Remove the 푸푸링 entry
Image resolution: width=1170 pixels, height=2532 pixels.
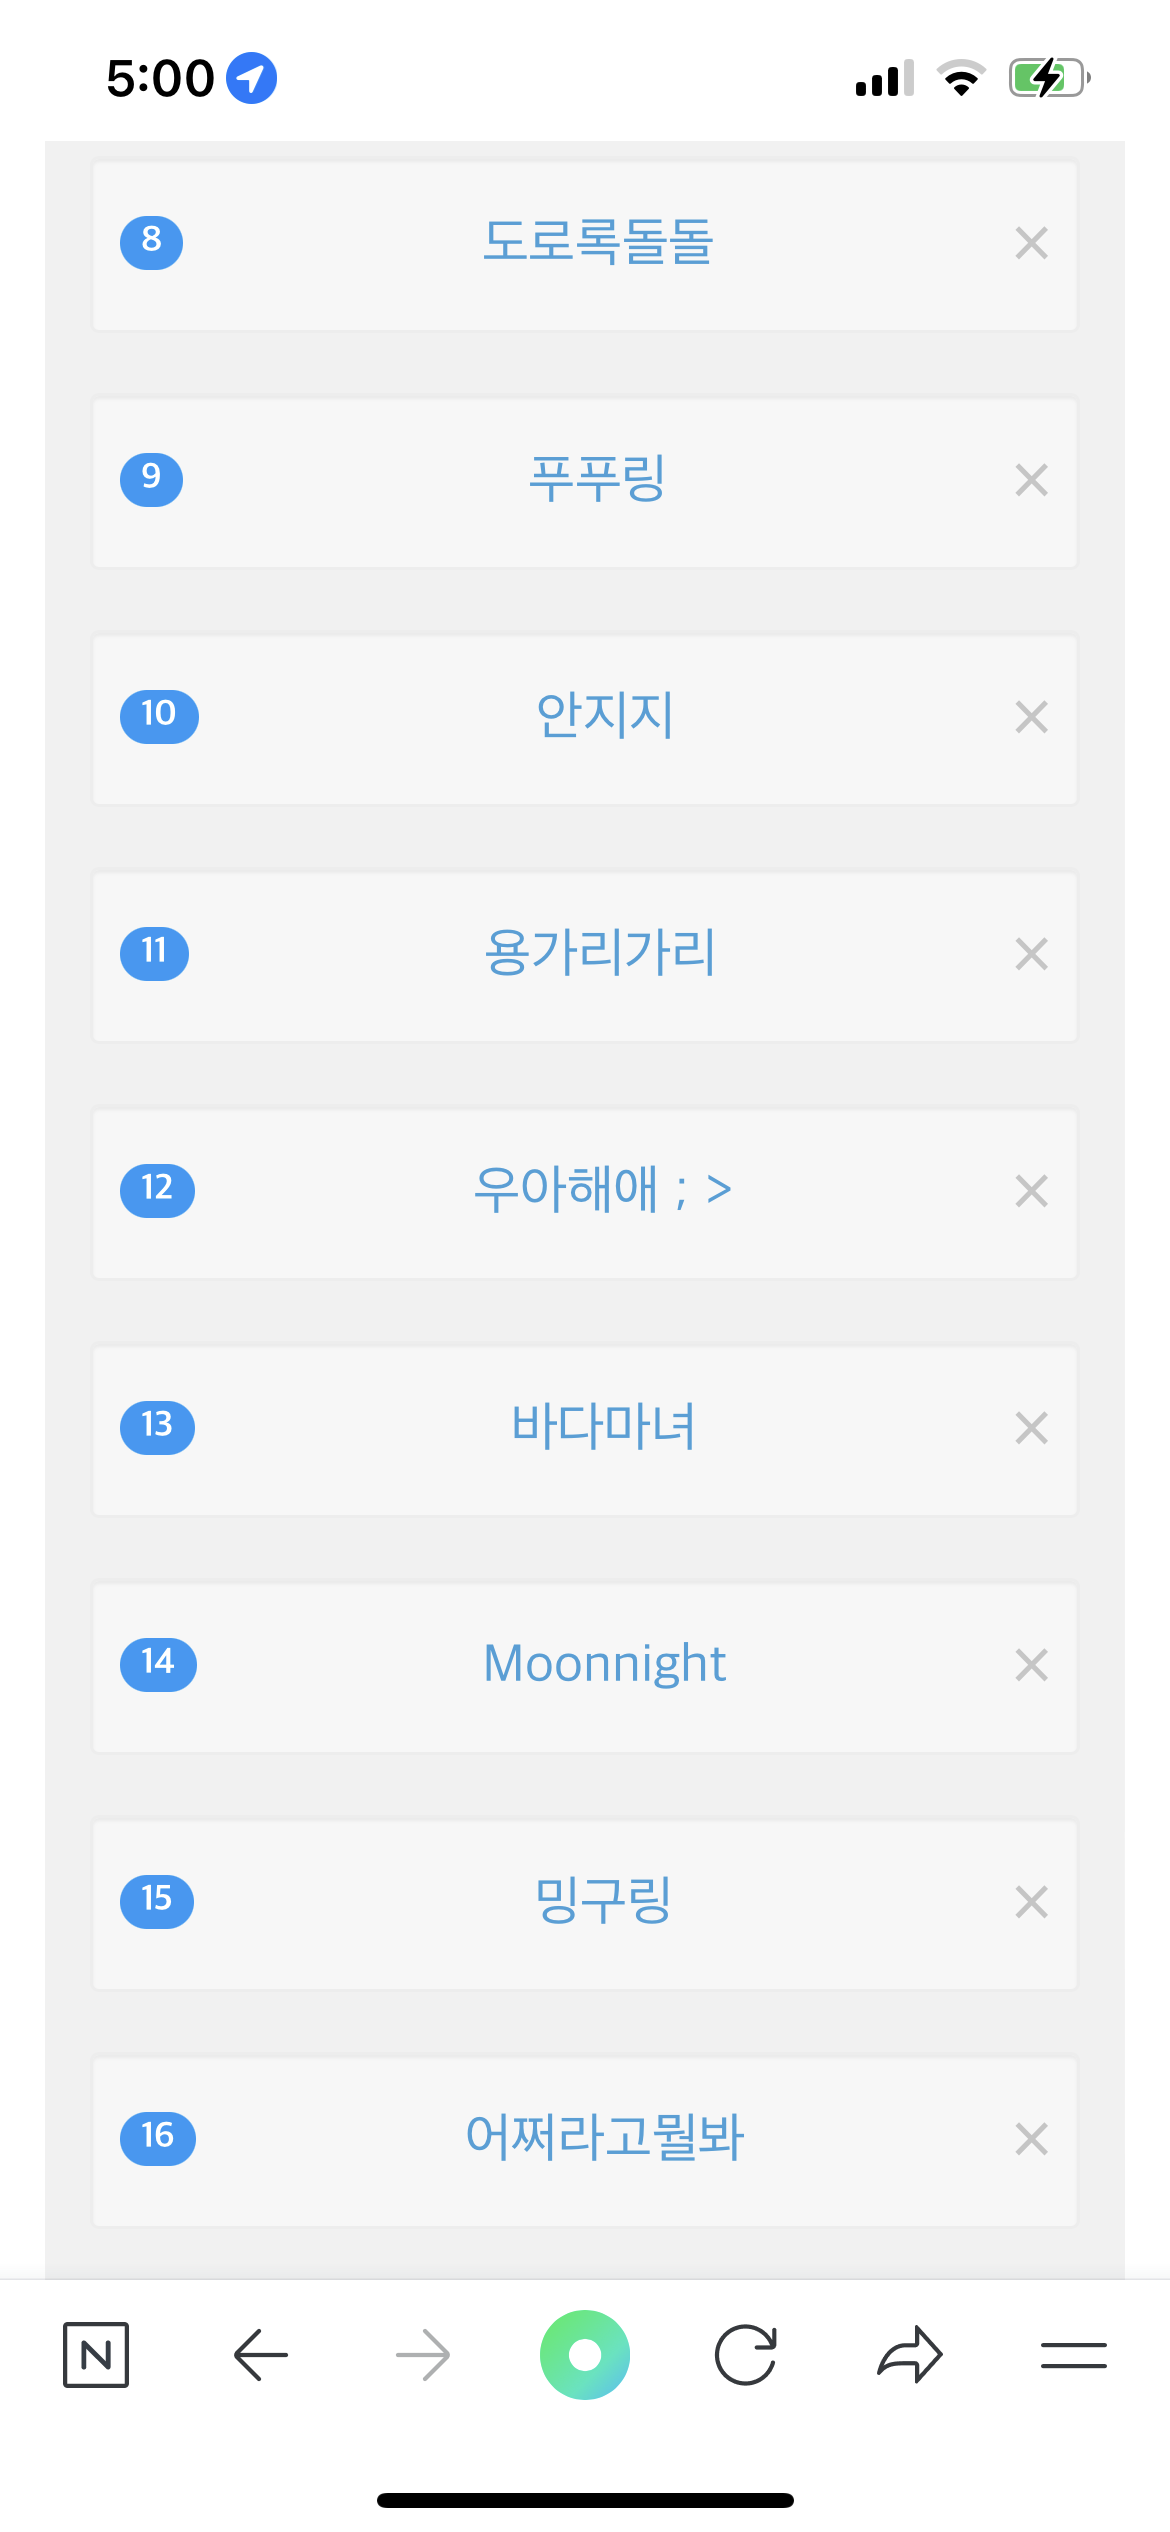(x=1031, y=480)
